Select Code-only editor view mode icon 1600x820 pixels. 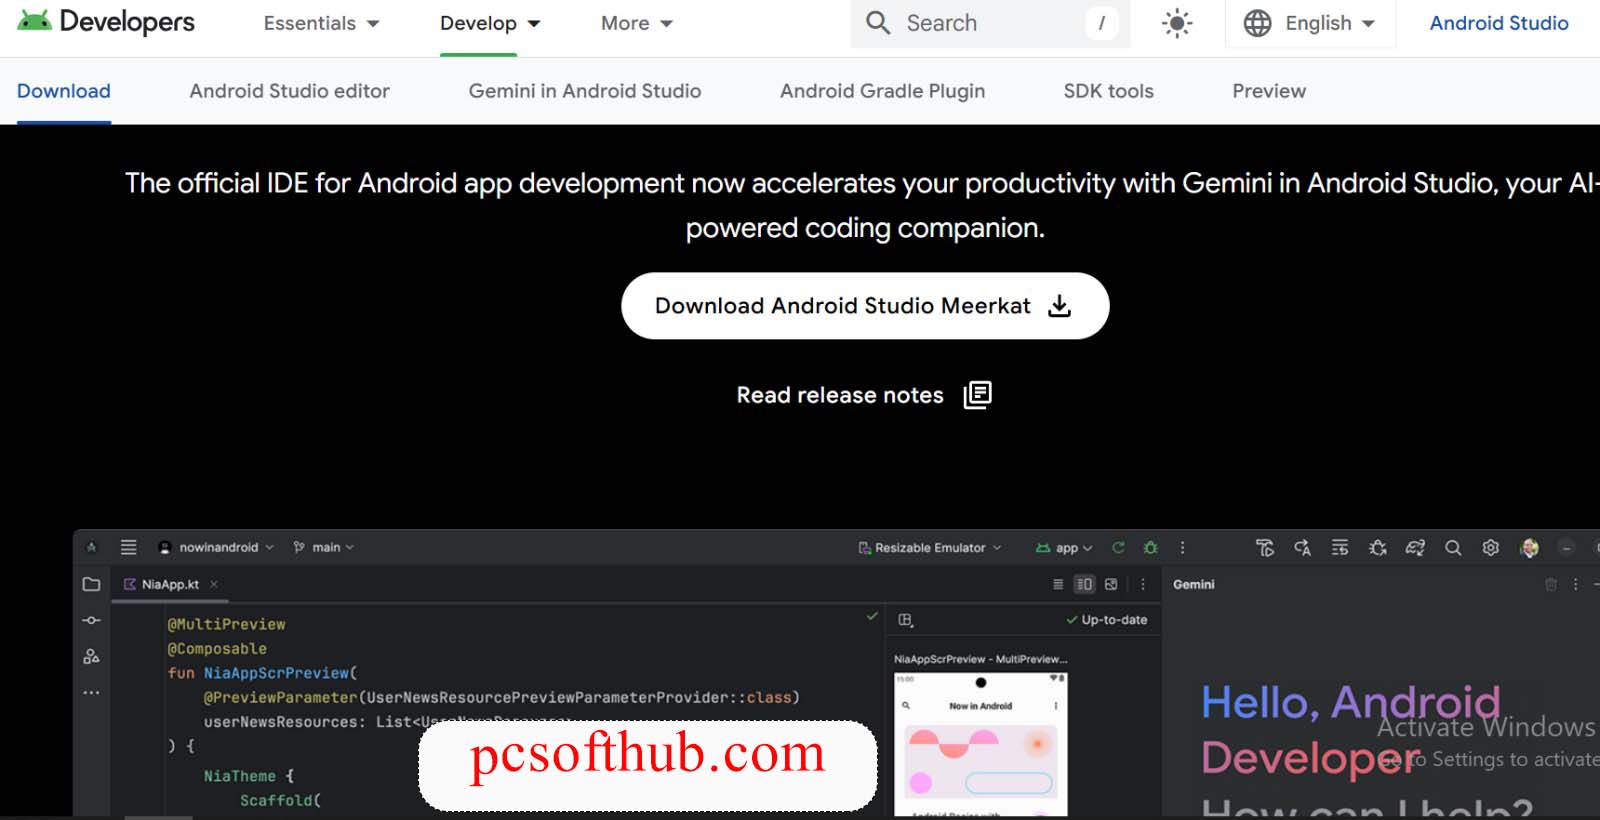click(x=1058, y=584)
